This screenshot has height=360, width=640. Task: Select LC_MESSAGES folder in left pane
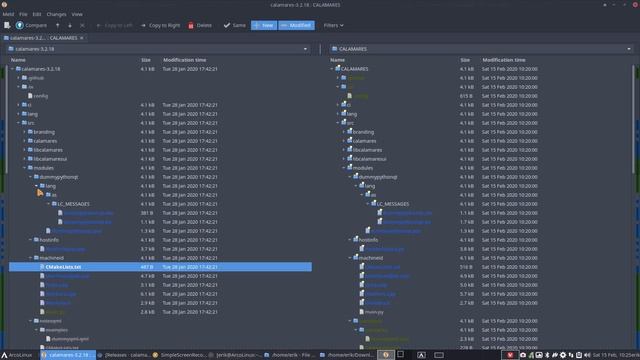pyautogui.click(x=73, y=204)
